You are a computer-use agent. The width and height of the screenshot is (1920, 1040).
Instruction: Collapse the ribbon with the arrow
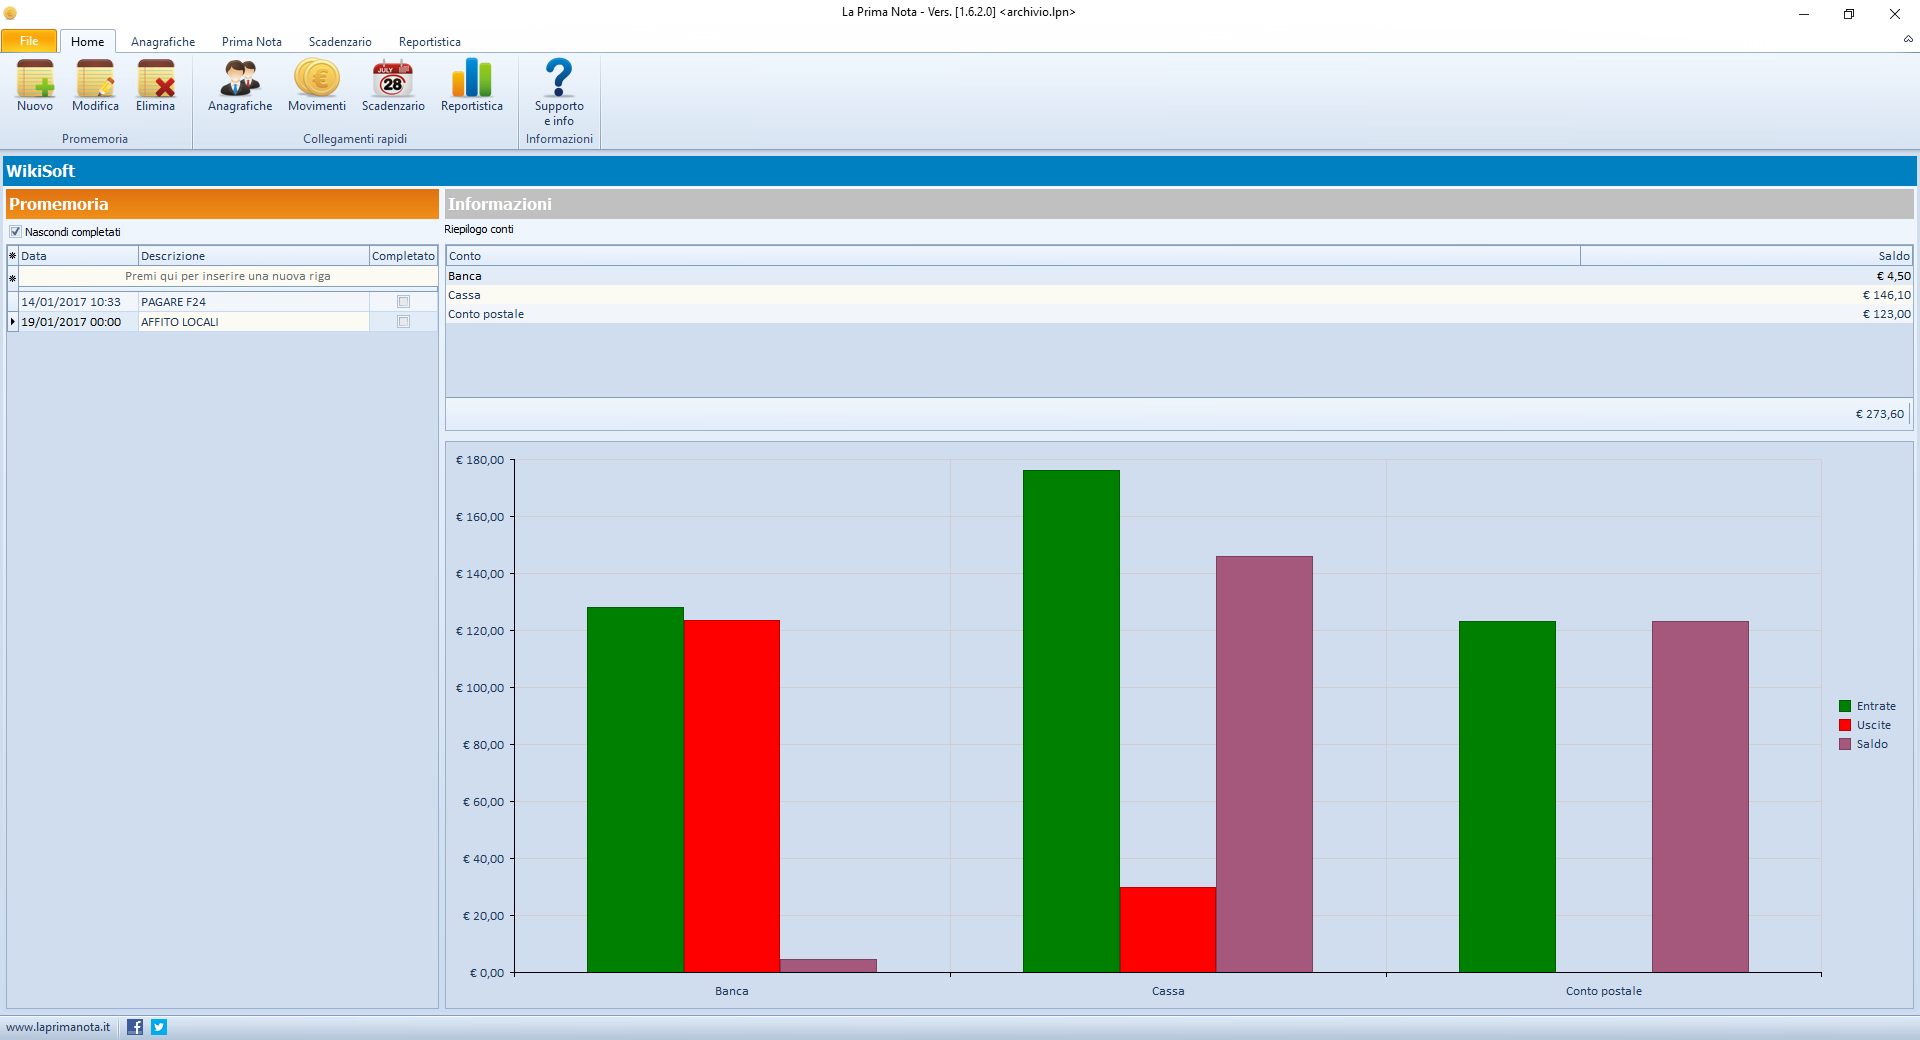pyautogui.click(x=1908, y=39)
